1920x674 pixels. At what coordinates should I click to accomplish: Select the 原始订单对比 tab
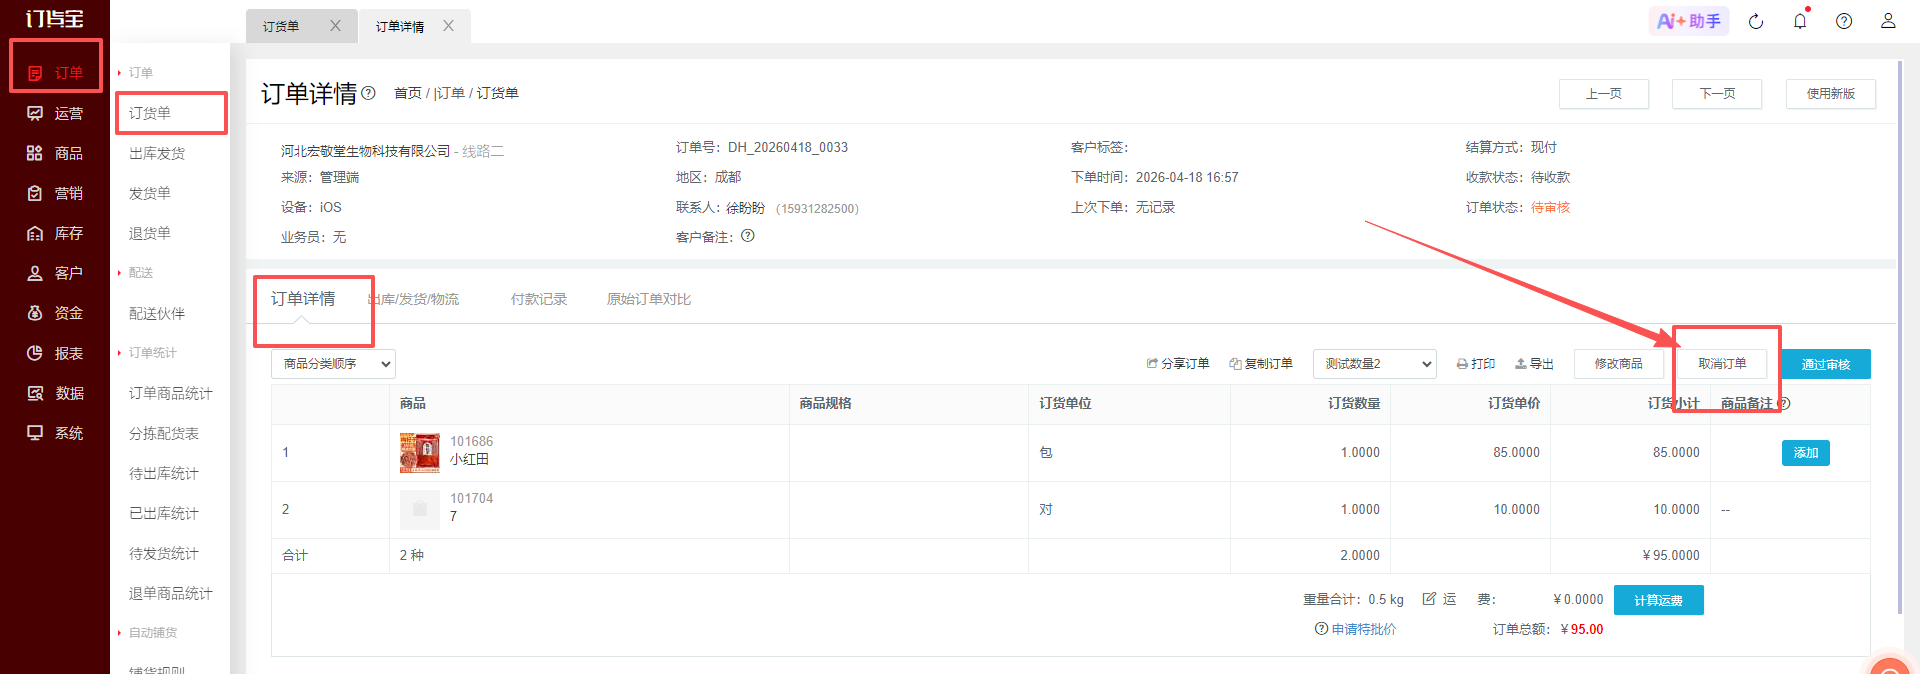click(649, 299)
